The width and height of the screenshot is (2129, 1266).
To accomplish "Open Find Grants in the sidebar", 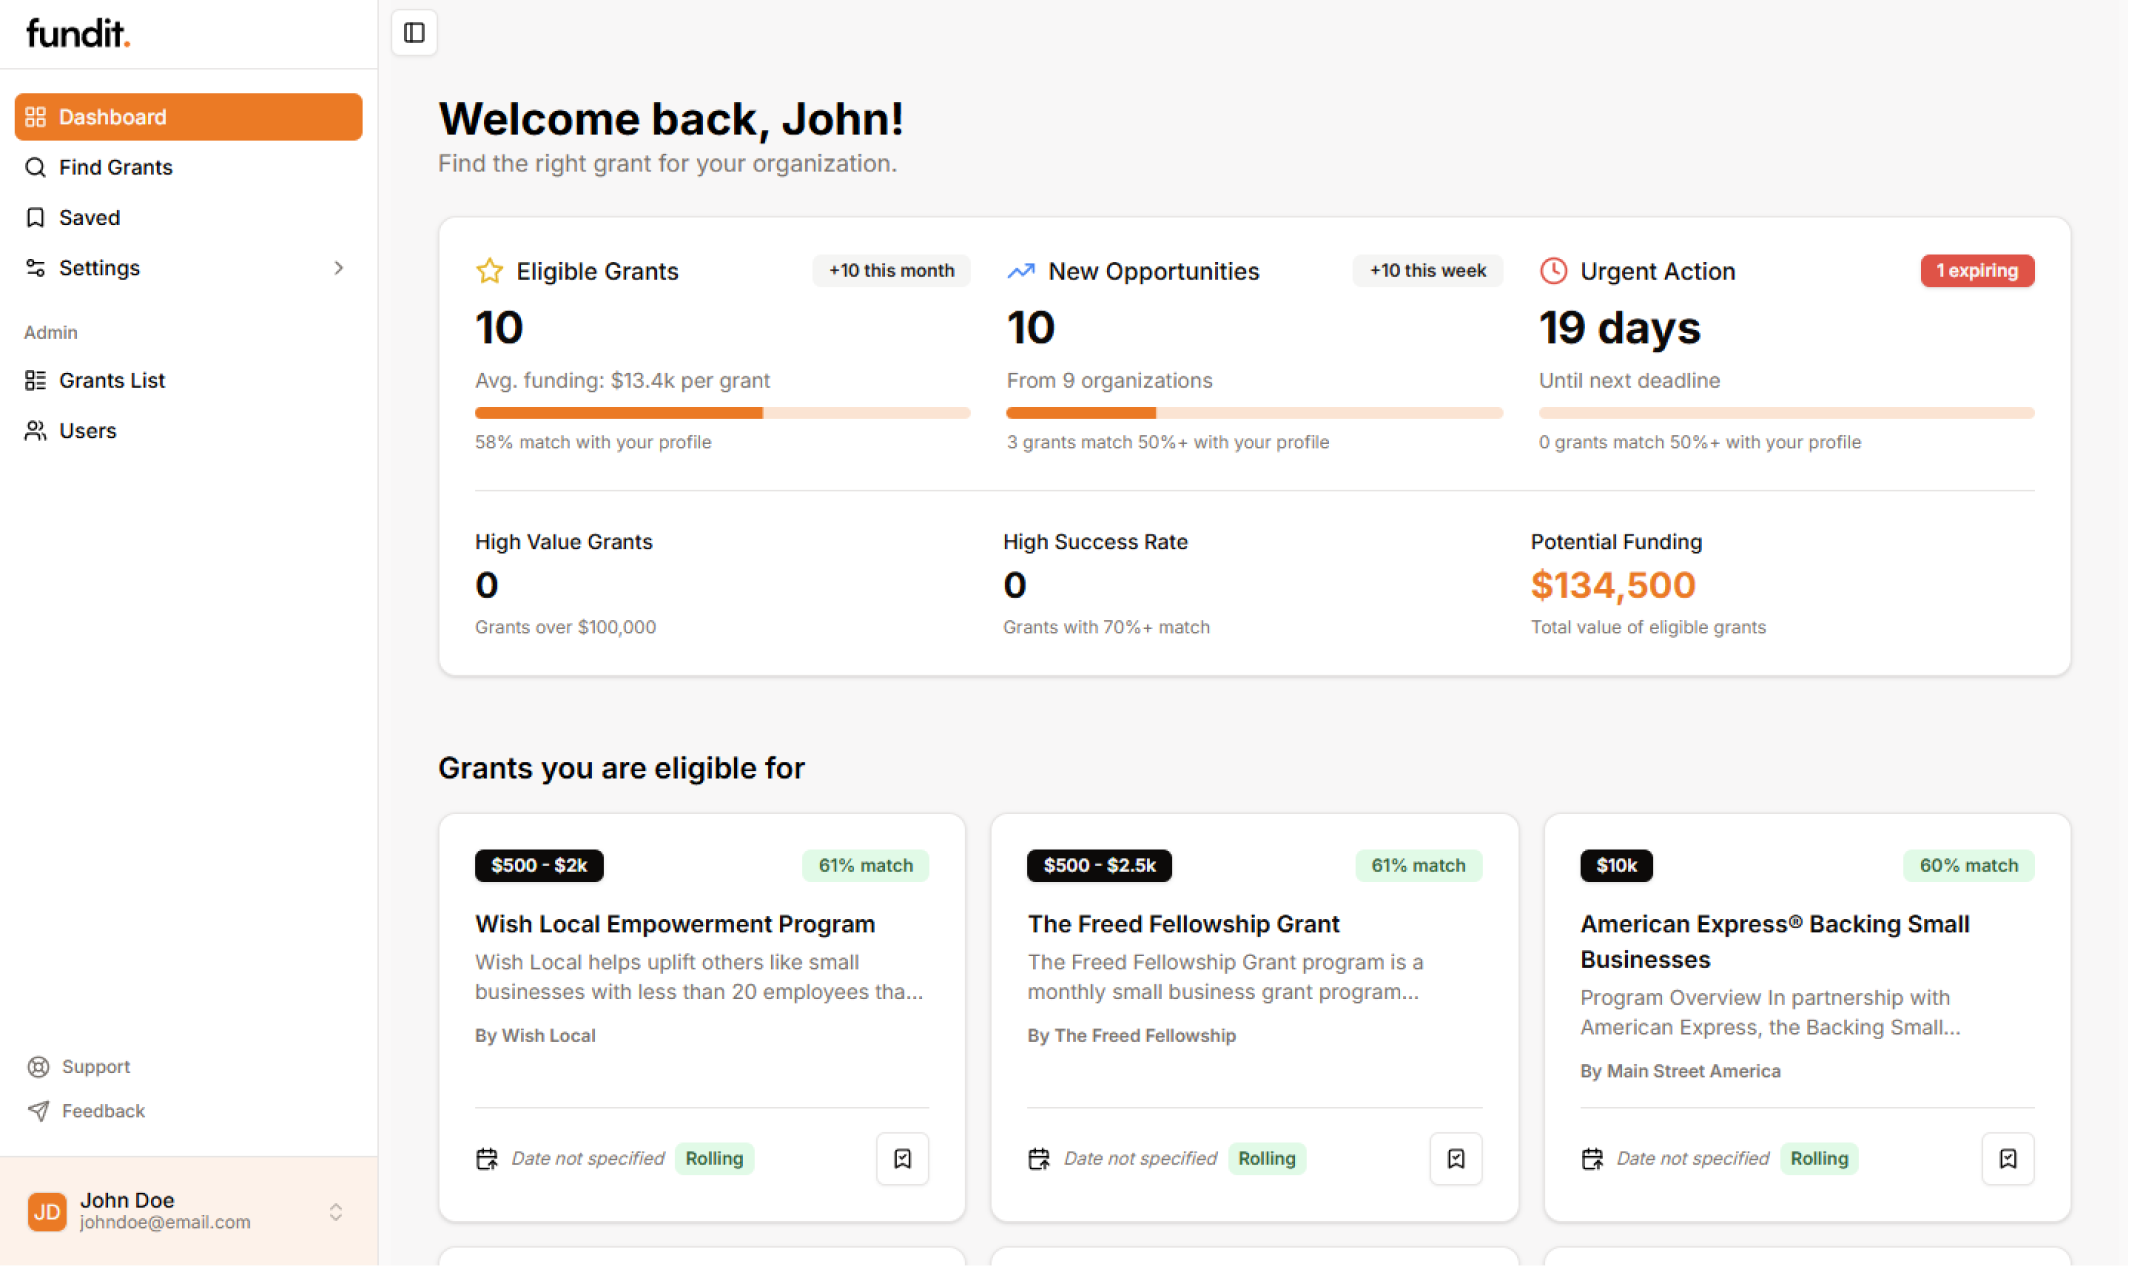I will [x=115, y=167].
